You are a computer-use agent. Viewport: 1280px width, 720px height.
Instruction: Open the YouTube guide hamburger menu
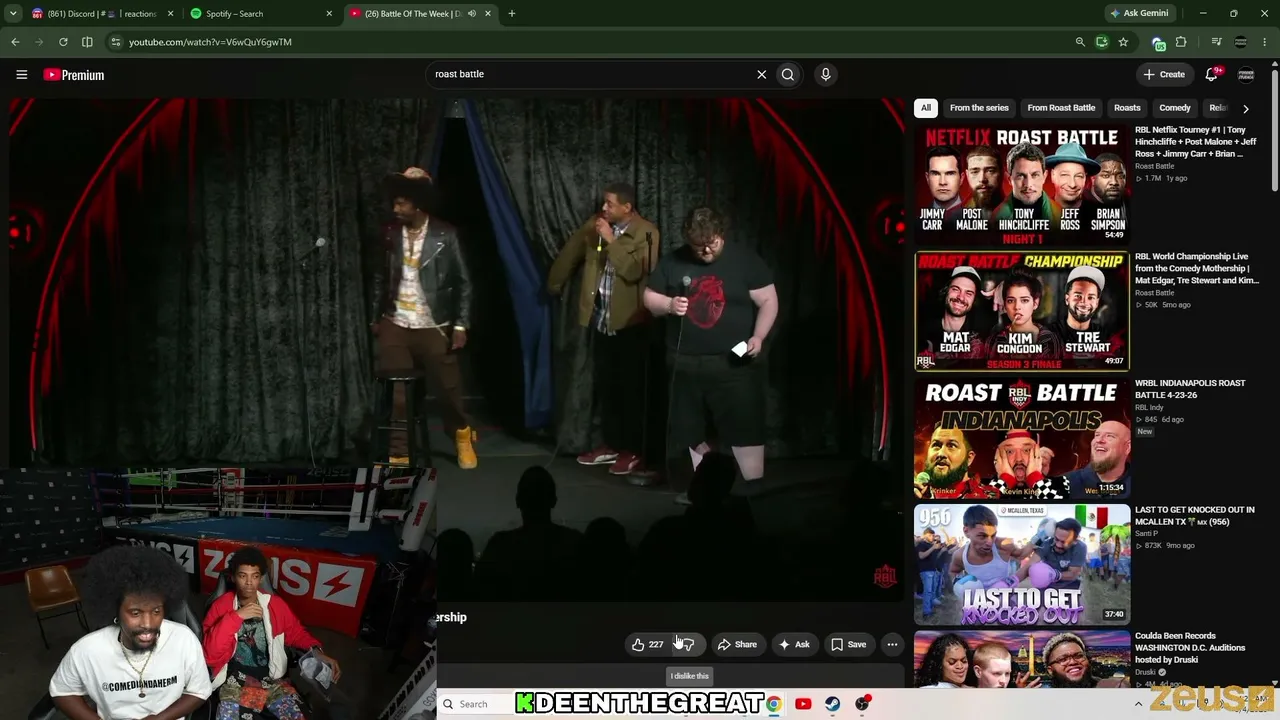21,74
